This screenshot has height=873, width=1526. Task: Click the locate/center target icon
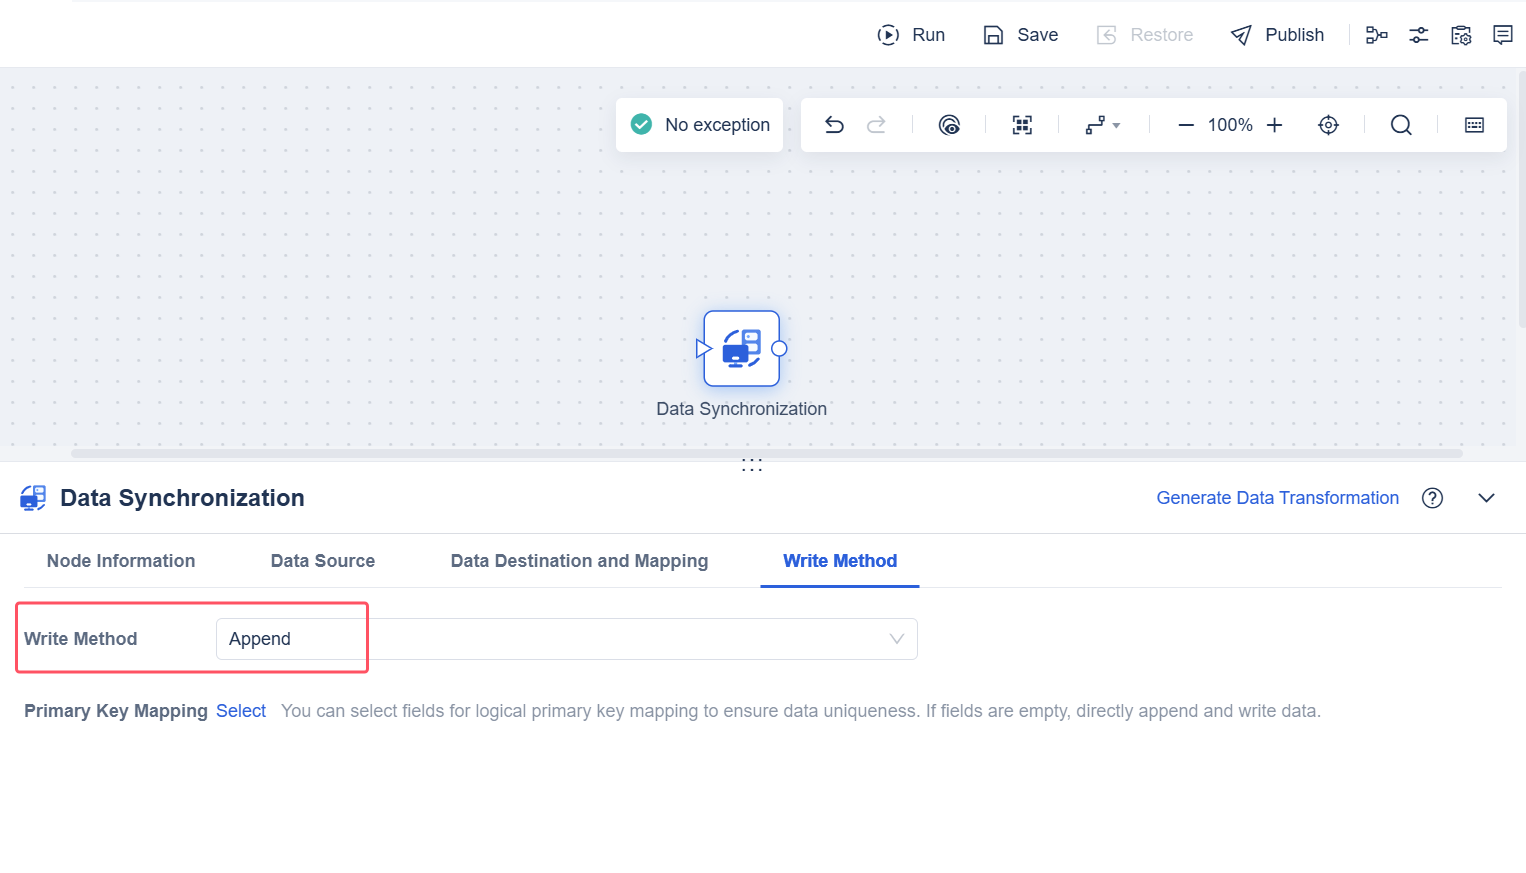[1328, 125]
